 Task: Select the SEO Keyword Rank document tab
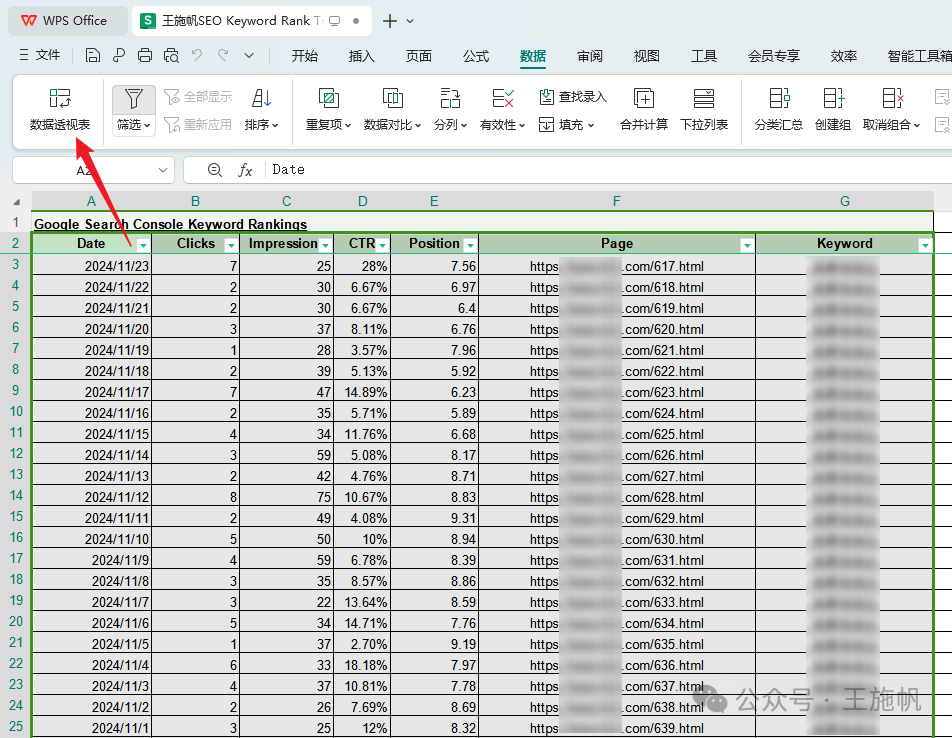251,21
